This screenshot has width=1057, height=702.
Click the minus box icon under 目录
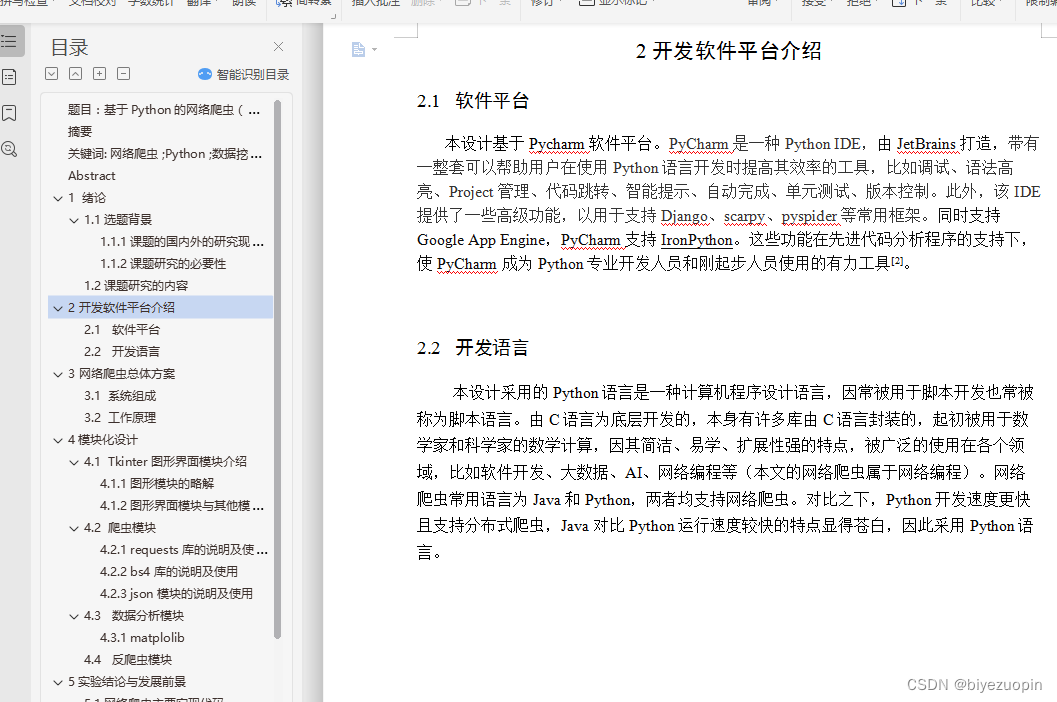[123, 74]
